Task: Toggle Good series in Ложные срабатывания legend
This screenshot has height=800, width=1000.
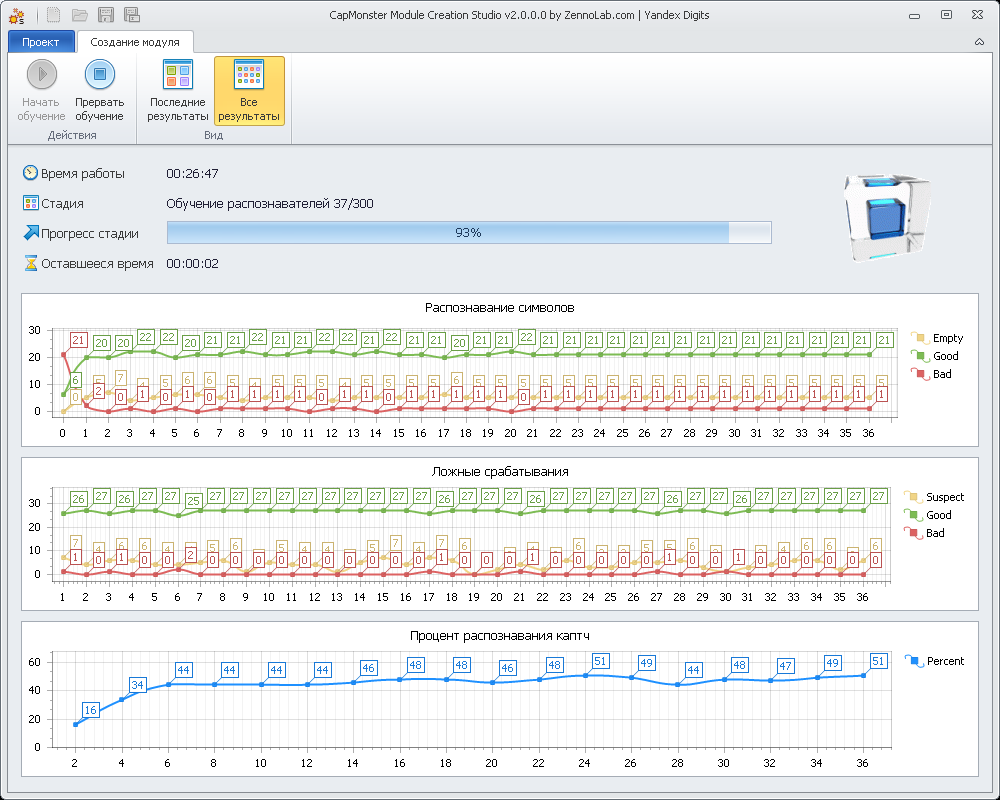Action: [928, 515]
